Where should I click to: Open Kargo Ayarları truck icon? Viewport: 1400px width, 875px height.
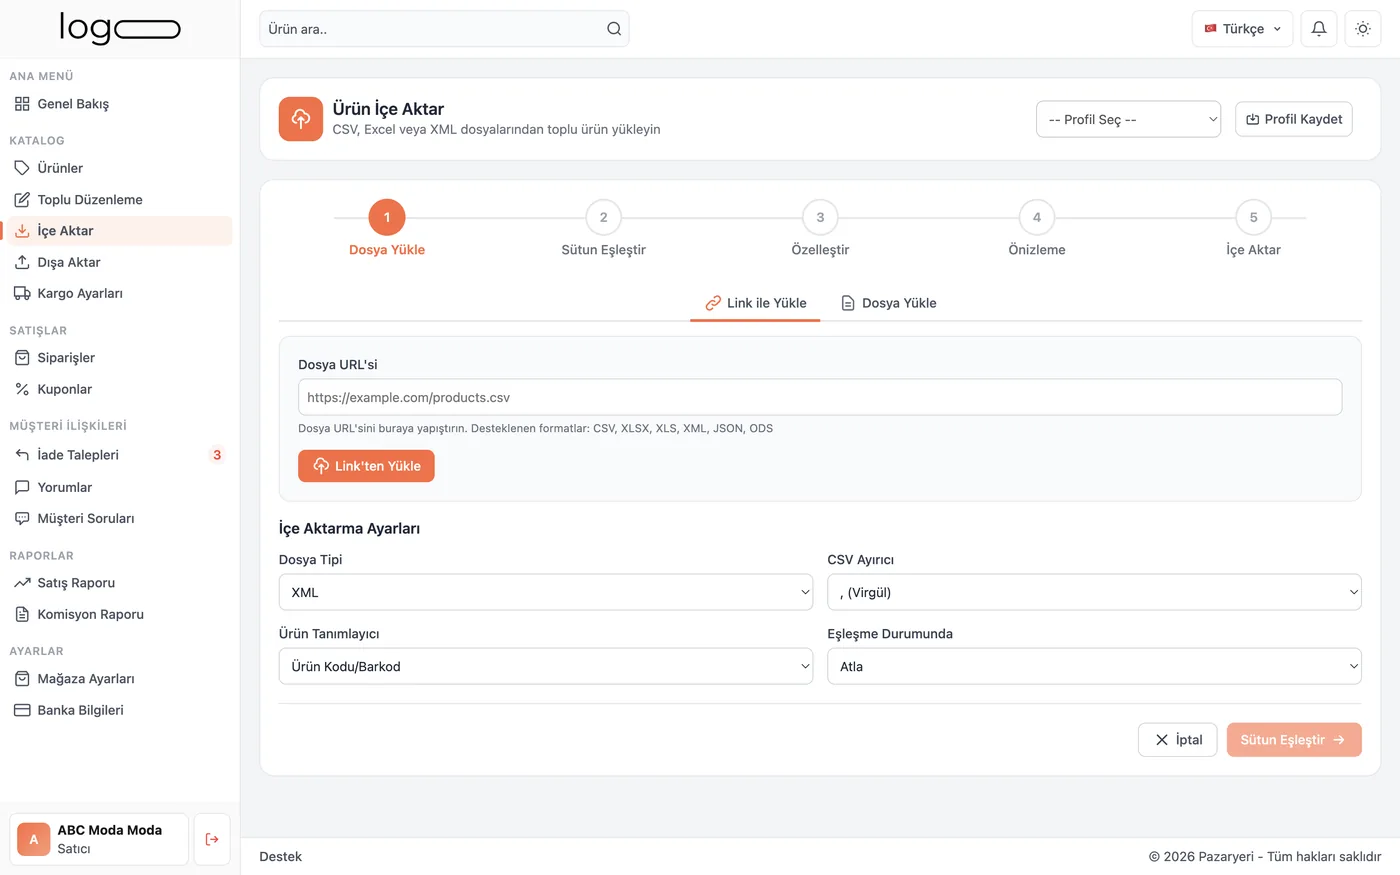(x=22, y=293)
